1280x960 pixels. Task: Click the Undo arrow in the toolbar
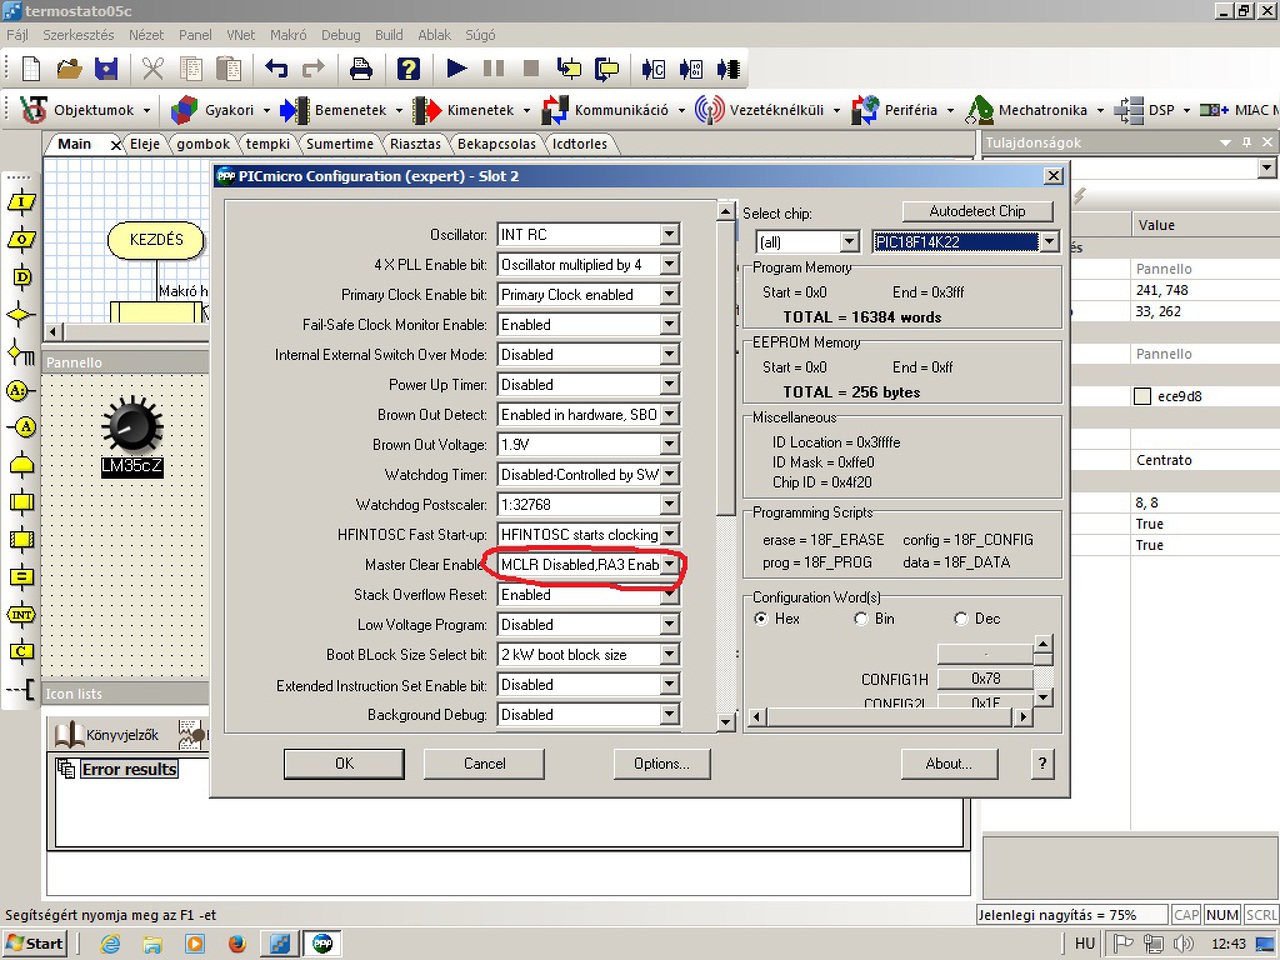[276, 69]
